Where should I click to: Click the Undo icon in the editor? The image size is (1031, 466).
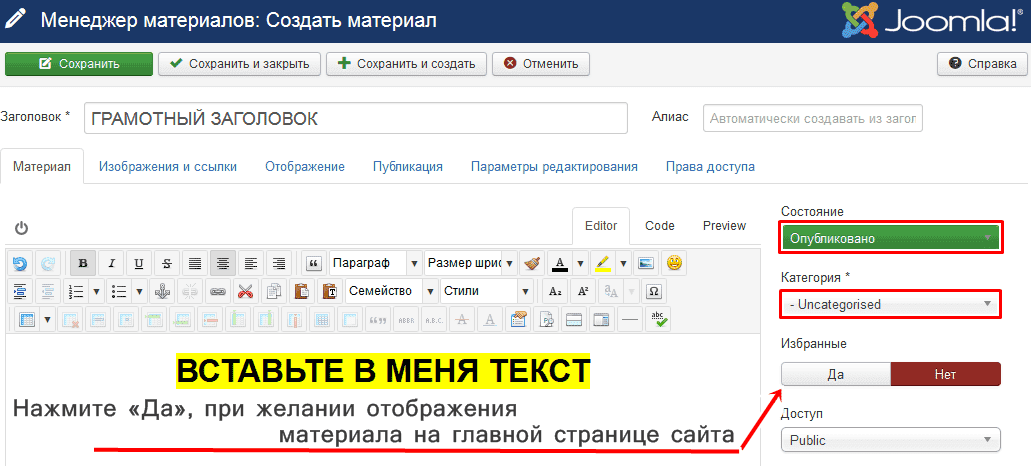coord(19,264)
